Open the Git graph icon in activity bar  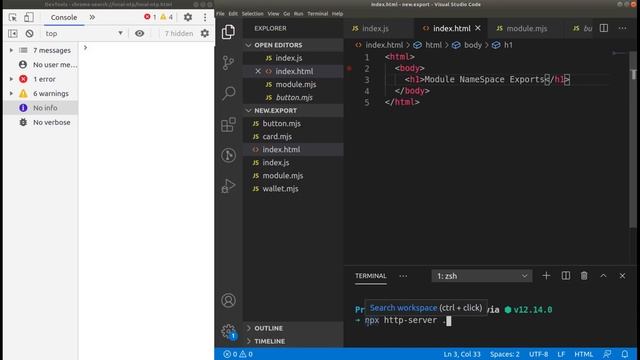228,155
